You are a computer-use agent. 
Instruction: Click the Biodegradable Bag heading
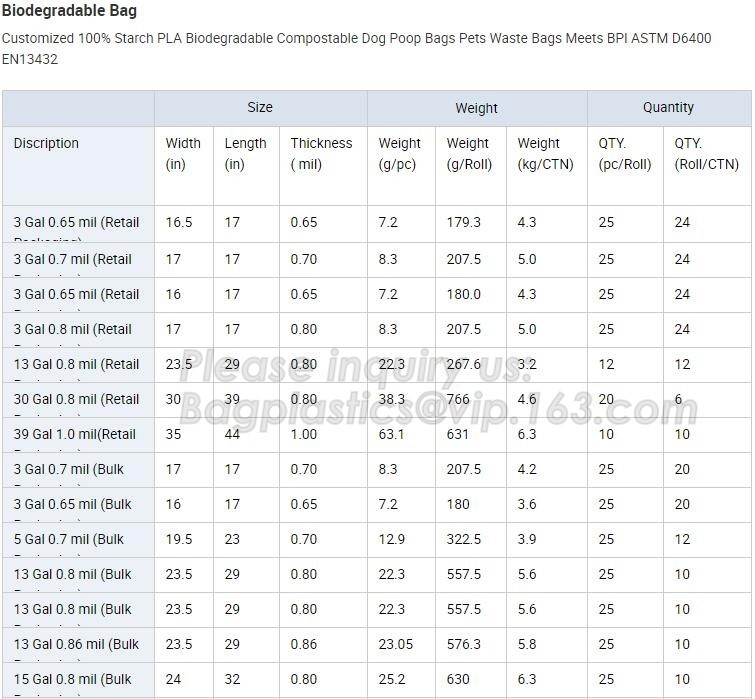(69, 11)
